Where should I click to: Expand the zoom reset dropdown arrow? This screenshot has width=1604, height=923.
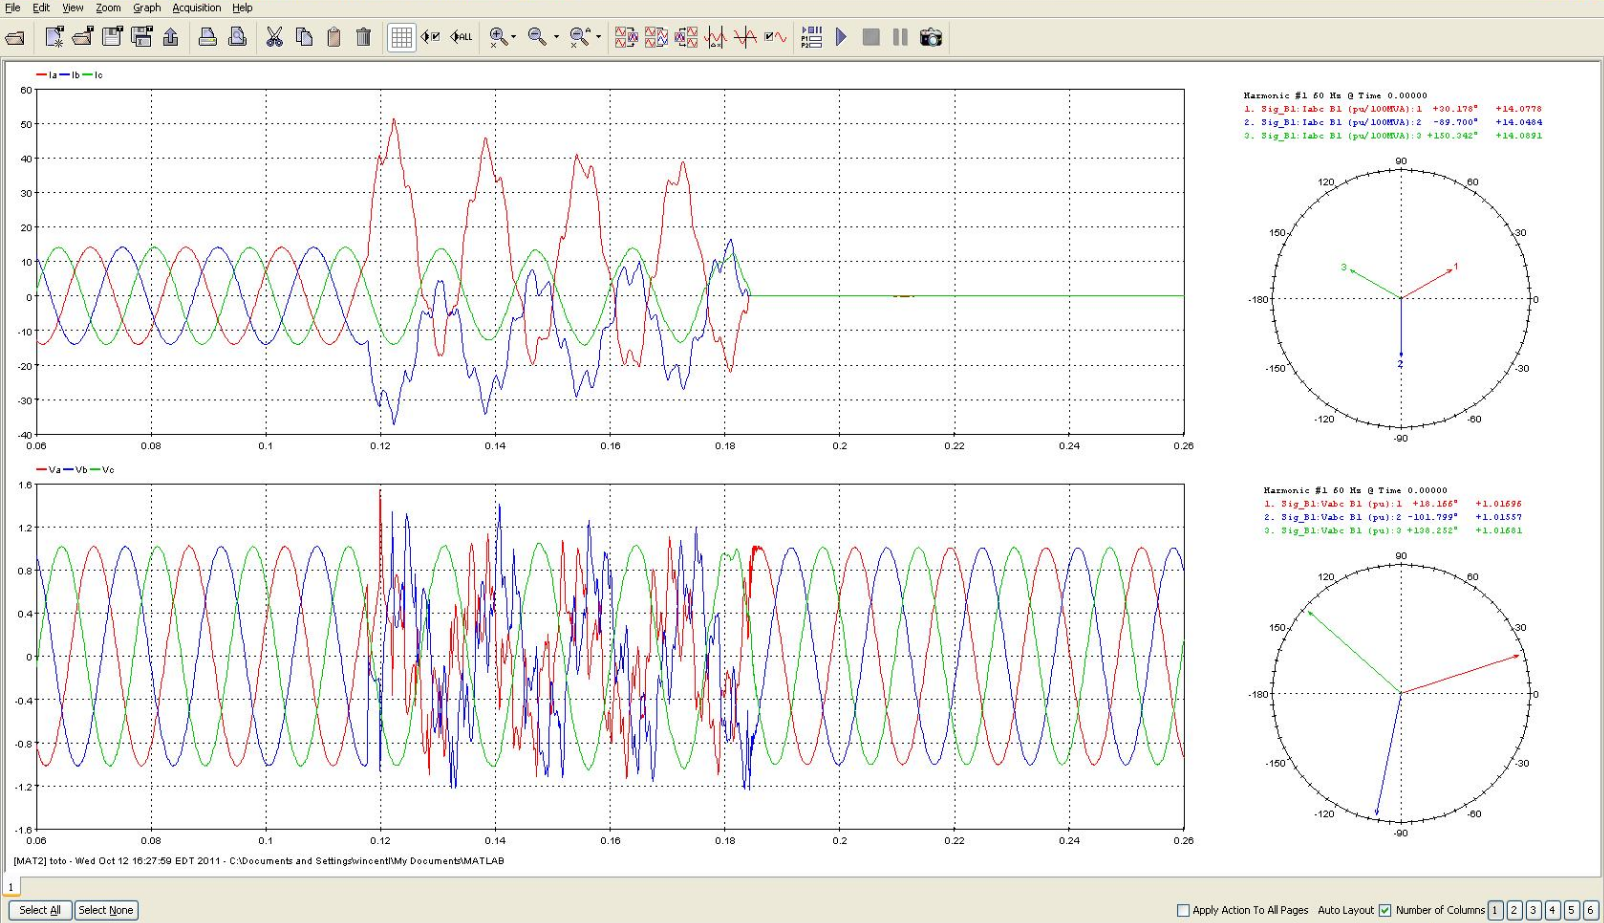pyautogui.click(x=598, y=37)
